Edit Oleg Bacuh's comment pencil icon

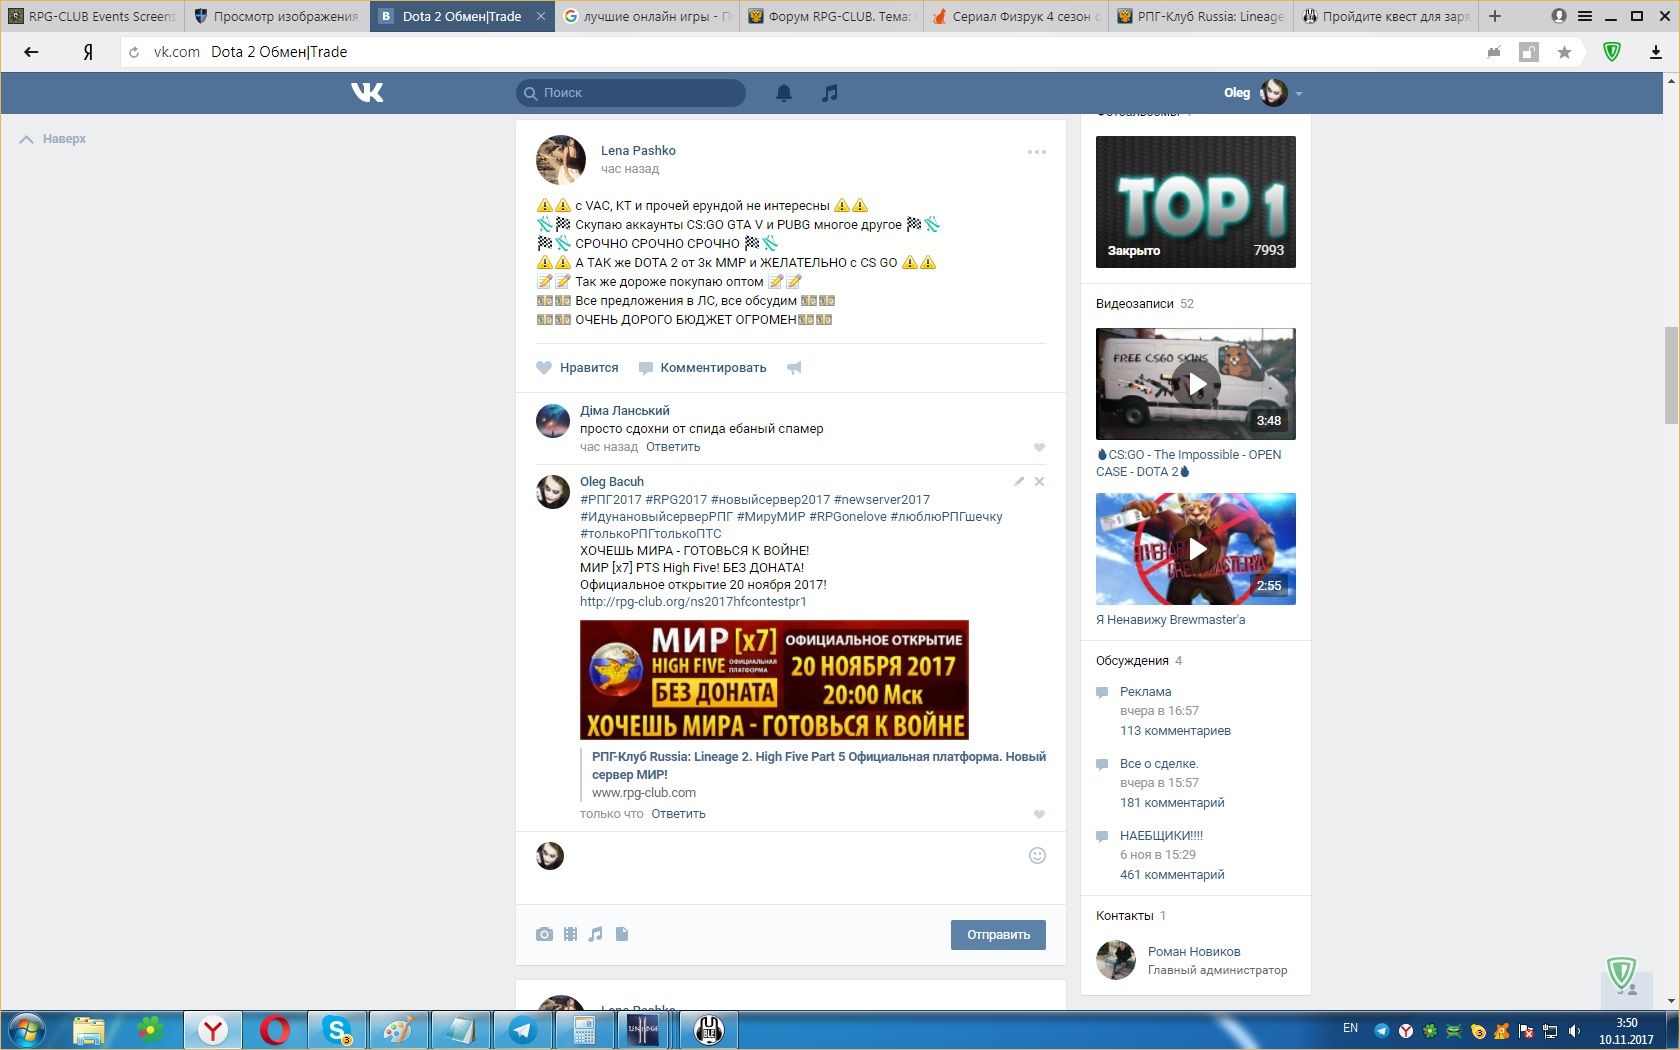pos(1019,482)
